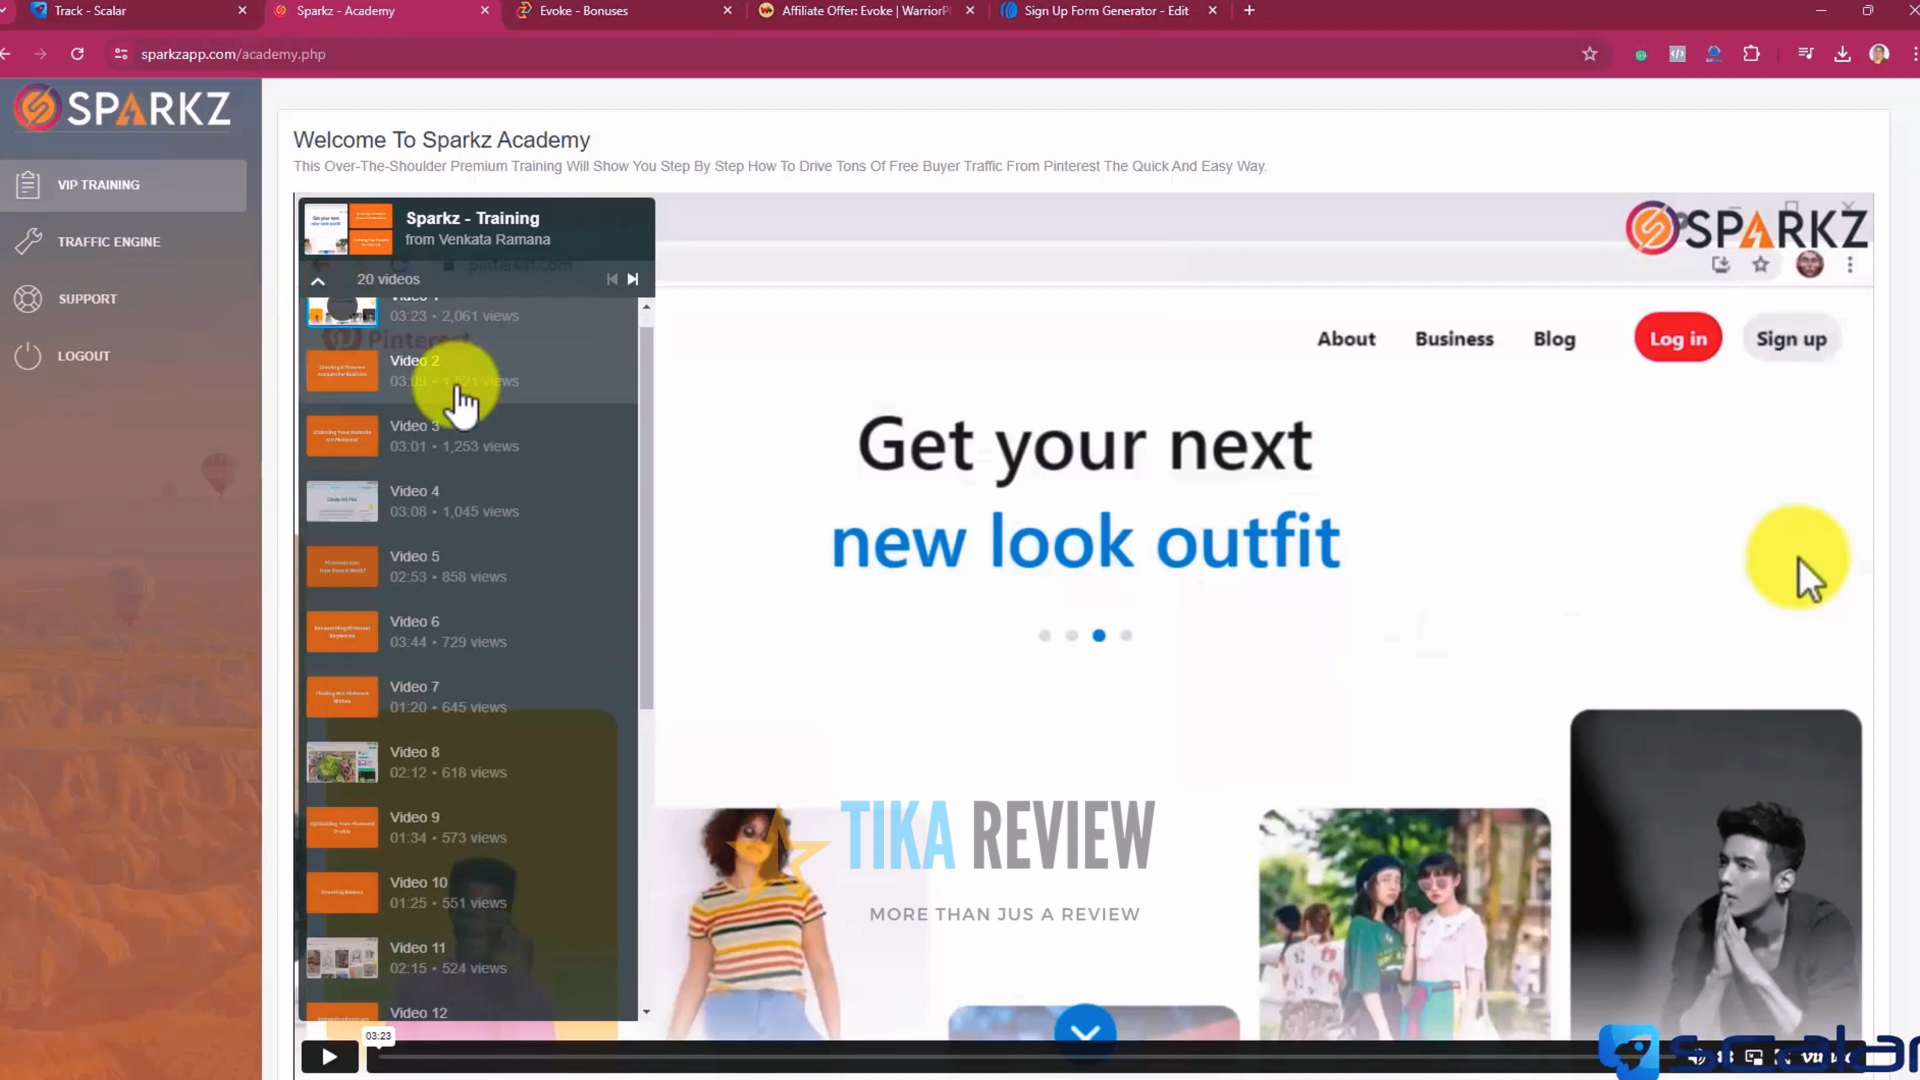The image size is (1920, 1080).
Task: Click the Traffic Engine wrench icon
Action: click(28, 241)
